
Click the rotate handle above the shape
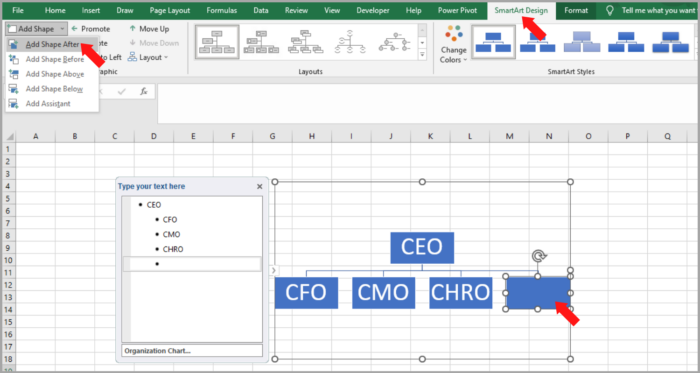539,256
